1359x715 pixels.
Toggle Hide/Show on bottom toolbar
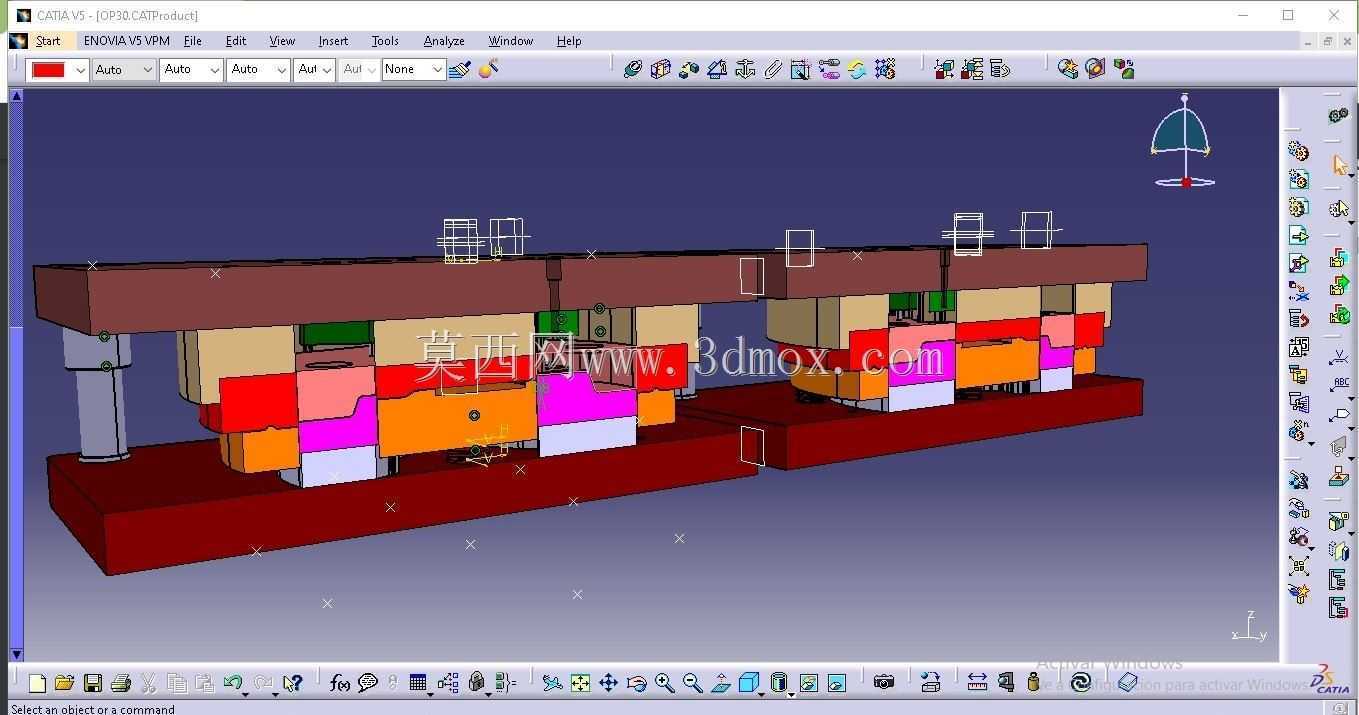[x=808, y=683]
